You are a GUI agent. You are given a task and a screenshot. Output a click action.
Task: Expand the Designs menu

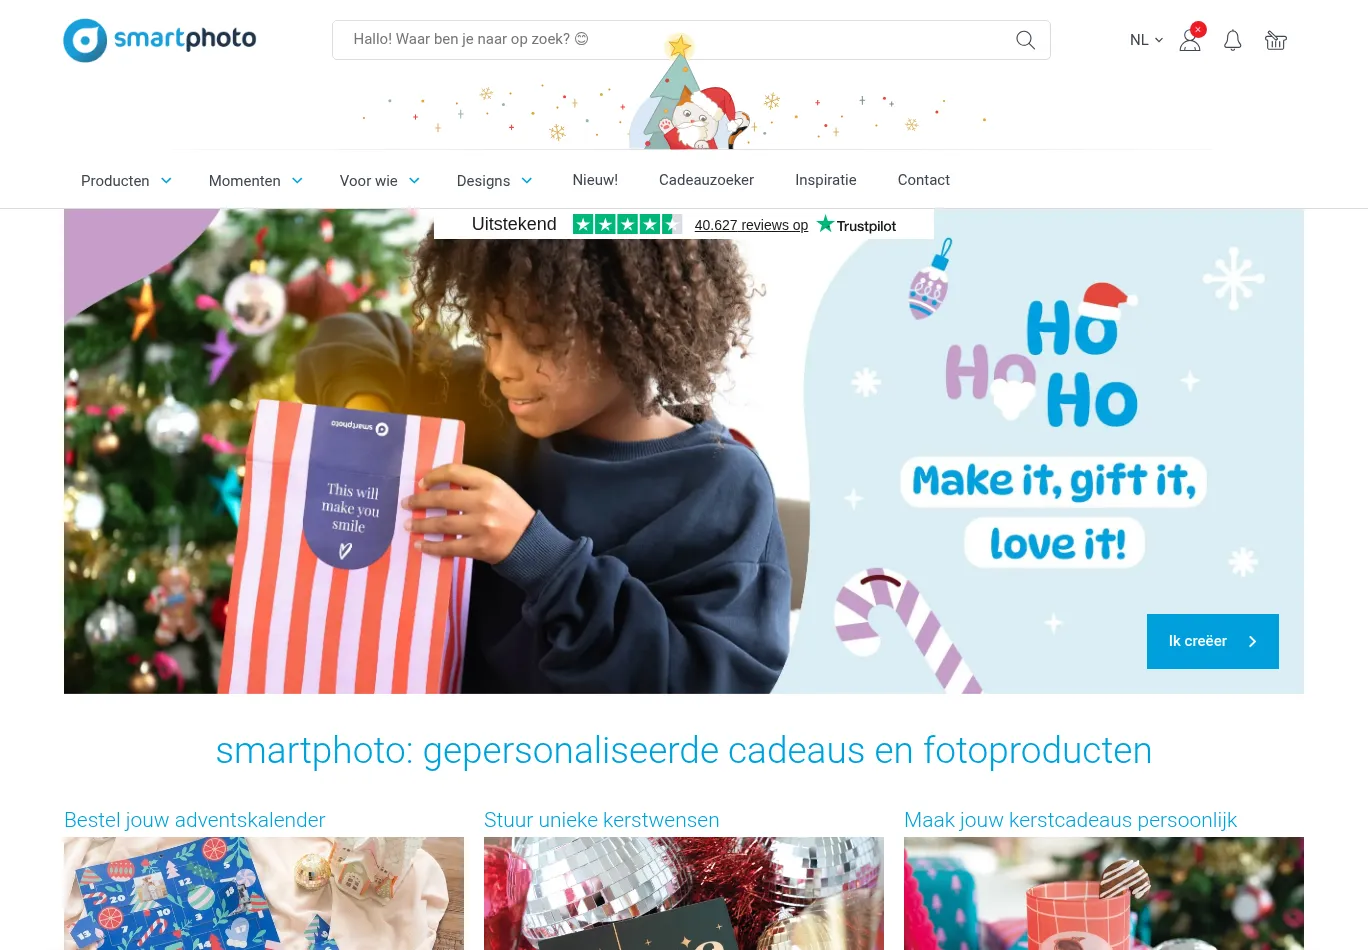494,180
